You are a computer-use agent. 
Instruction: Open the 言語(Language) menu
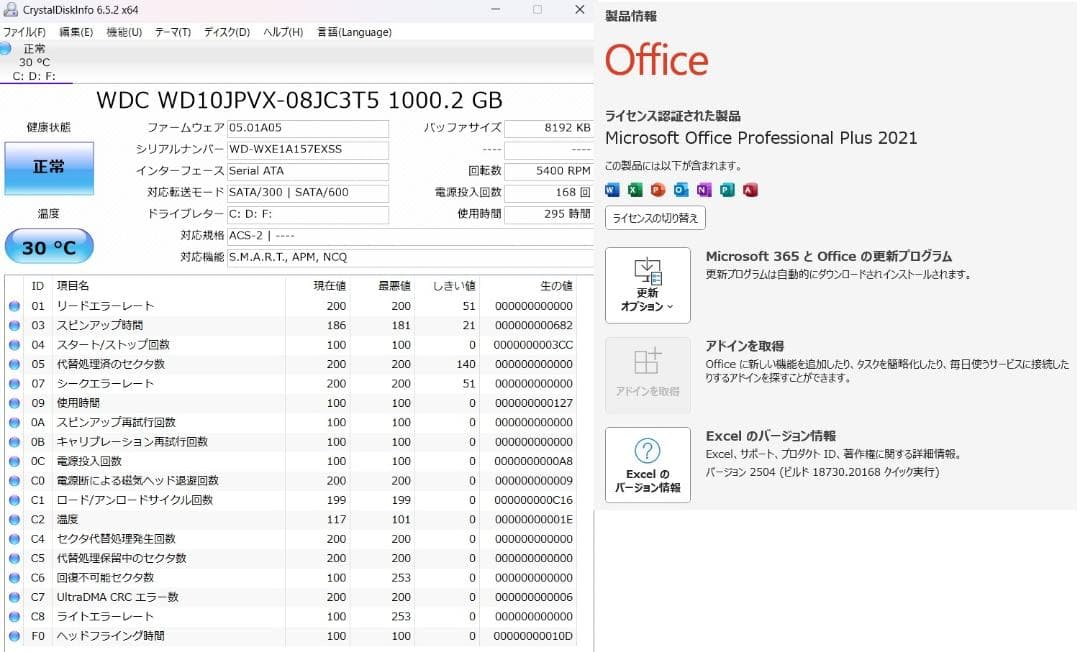pyautogui.click(x=354, y=32)
